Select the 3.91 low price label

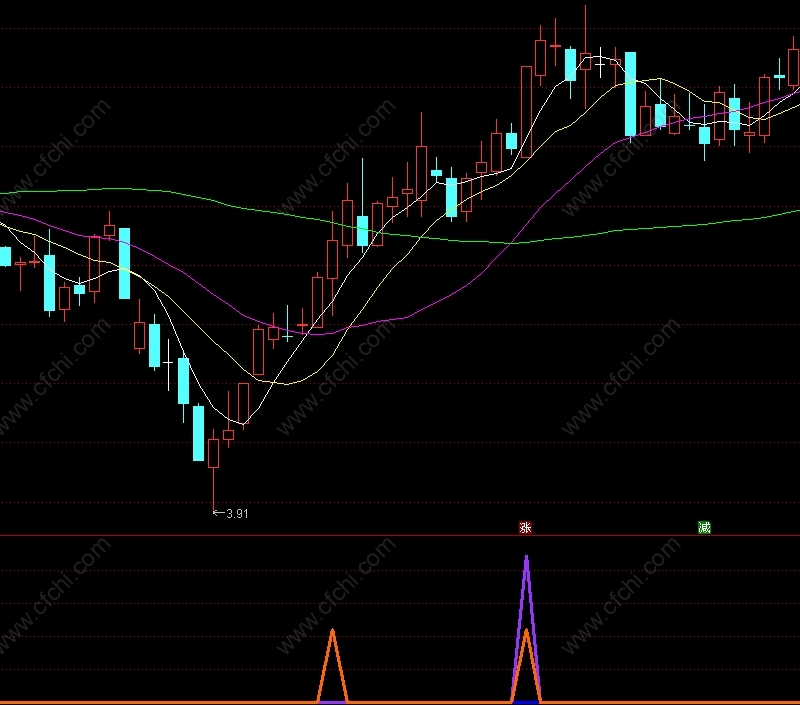point(237,514)
